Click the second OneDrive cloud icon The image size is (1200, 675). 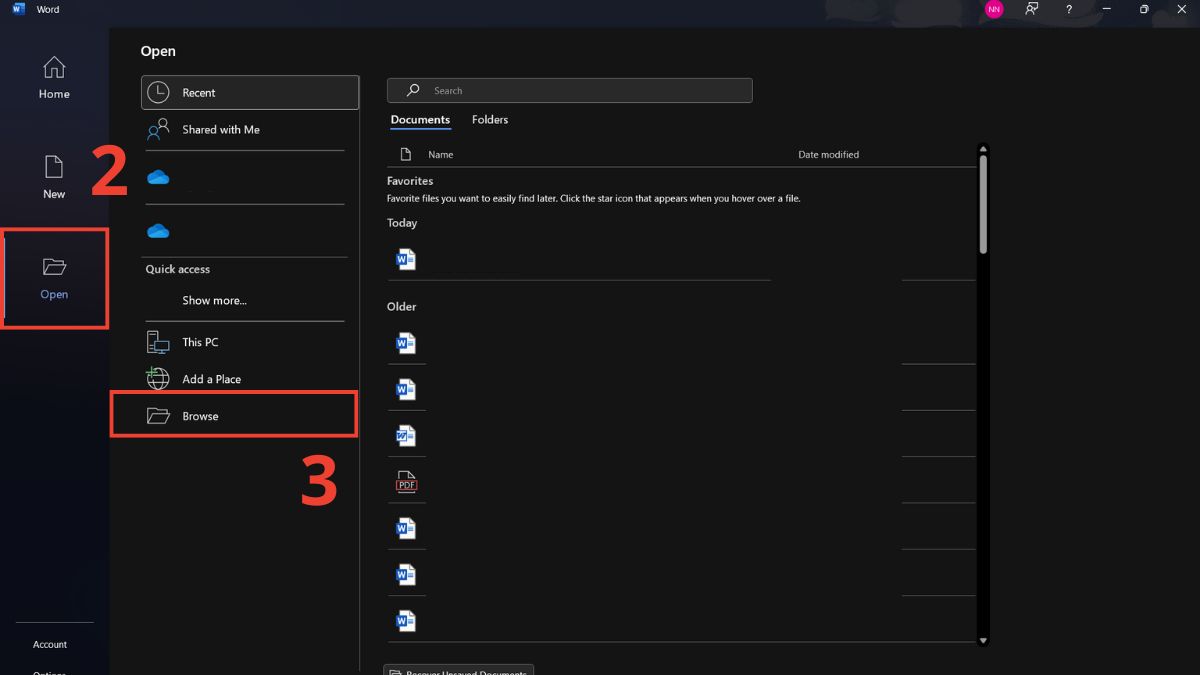(158, 231)
